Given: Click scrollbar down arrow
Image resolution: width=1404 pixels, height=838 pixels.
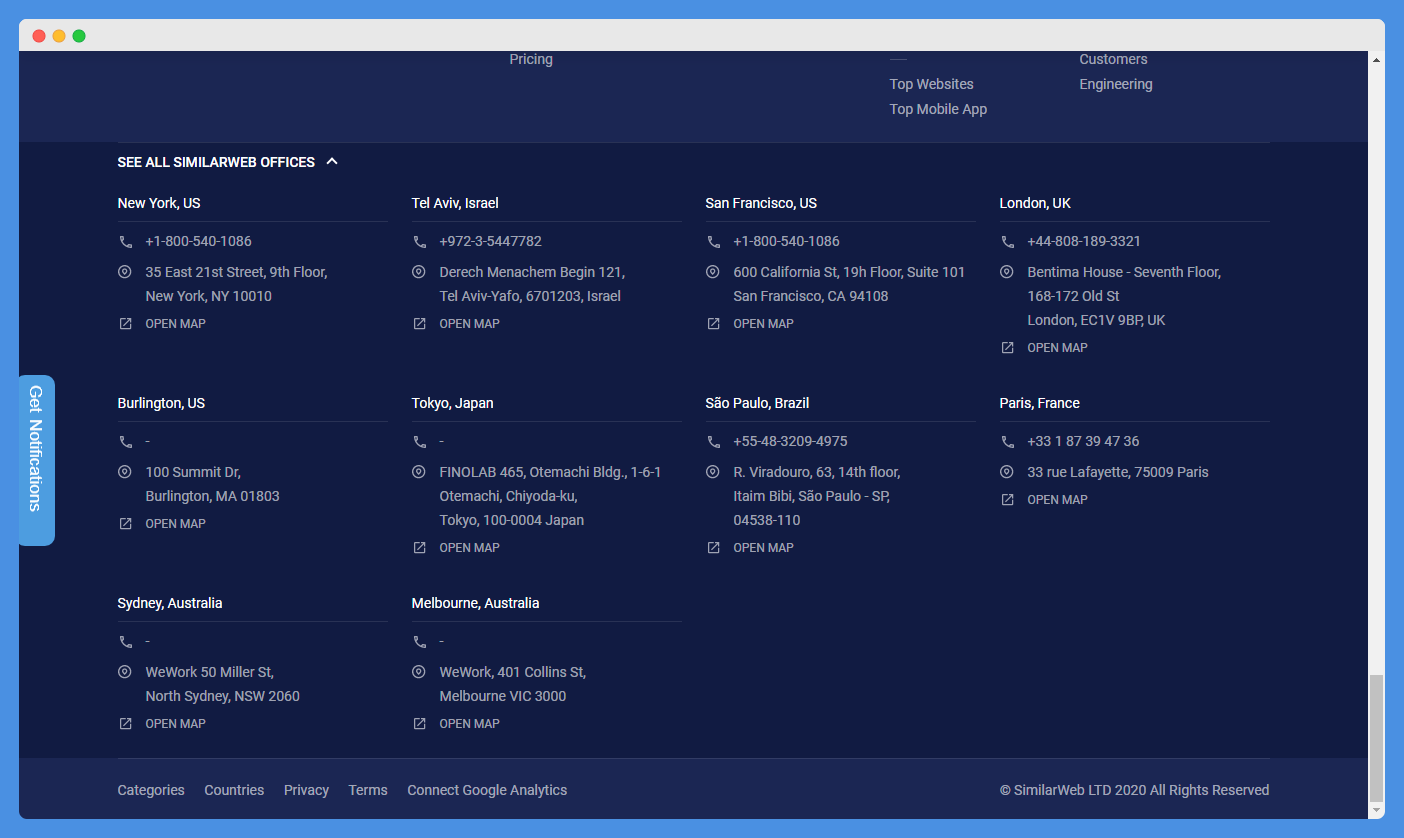Looking at the screenshot, I should click(x=1376, y=810).
